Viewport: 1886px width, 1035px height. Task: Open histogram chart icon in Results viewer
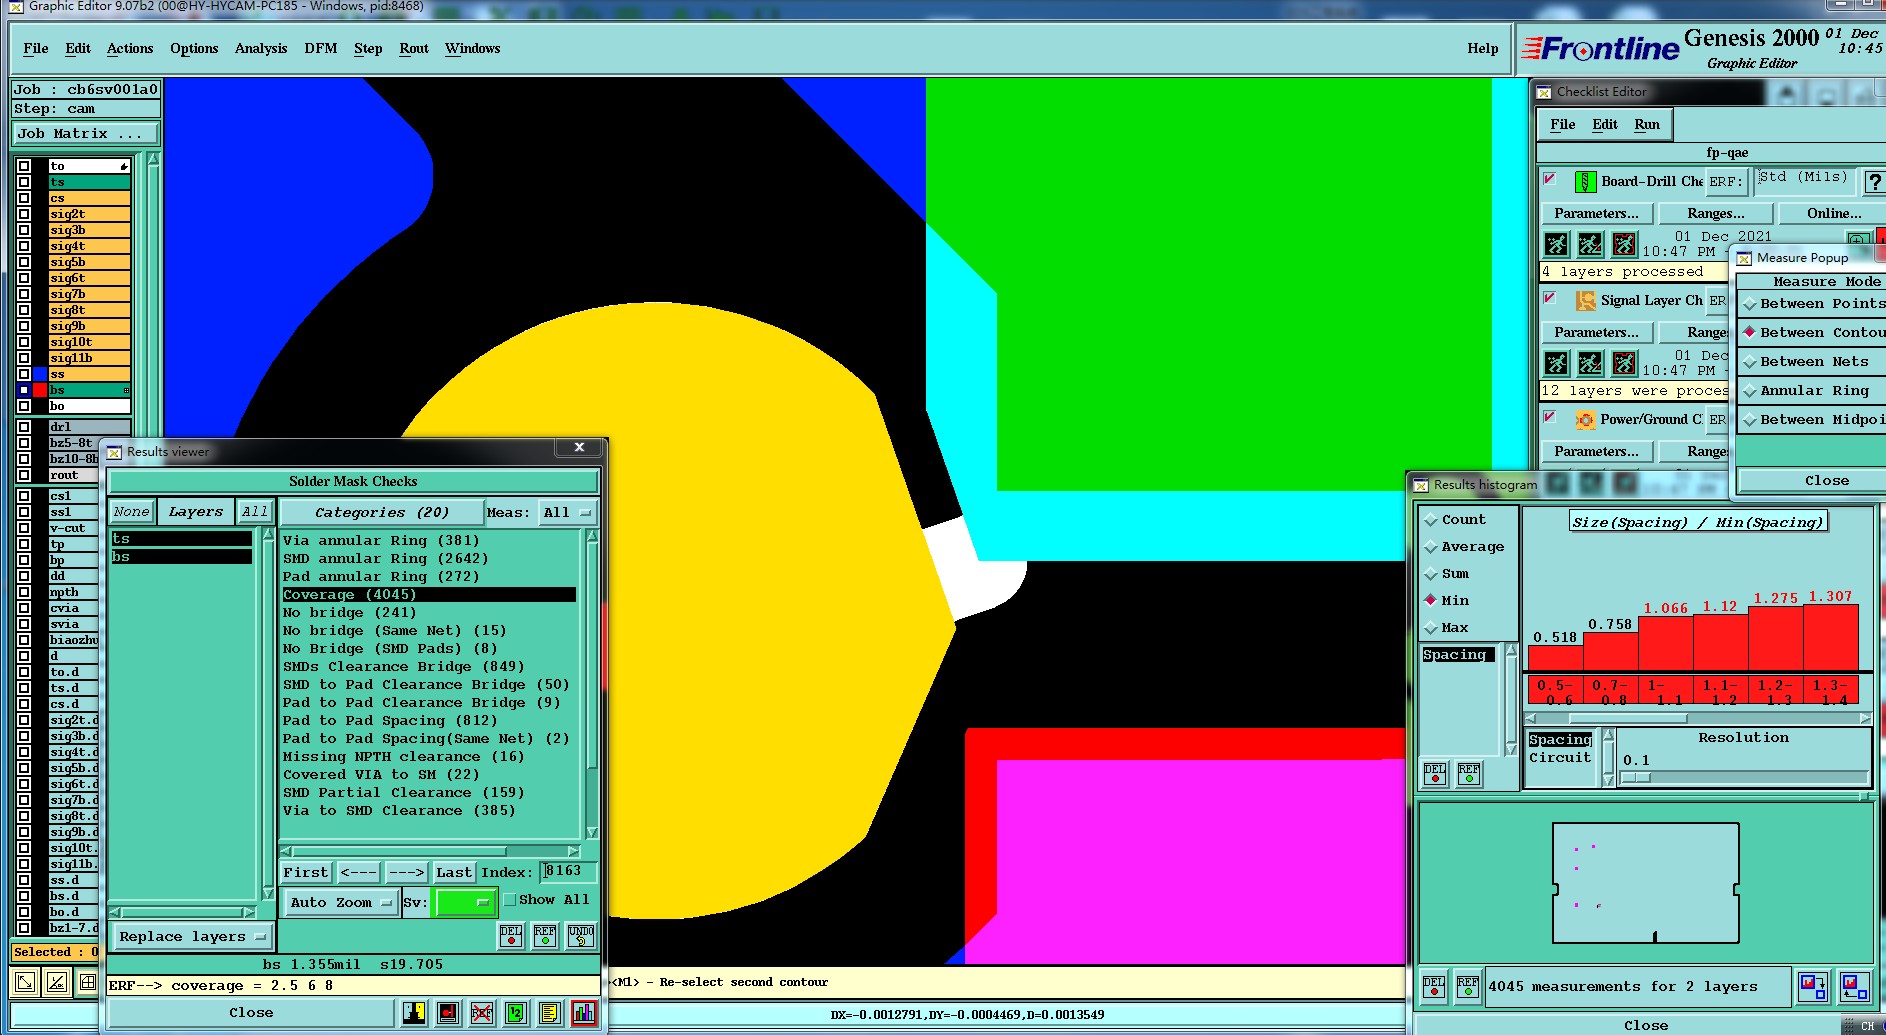[x=584, y=1013]
